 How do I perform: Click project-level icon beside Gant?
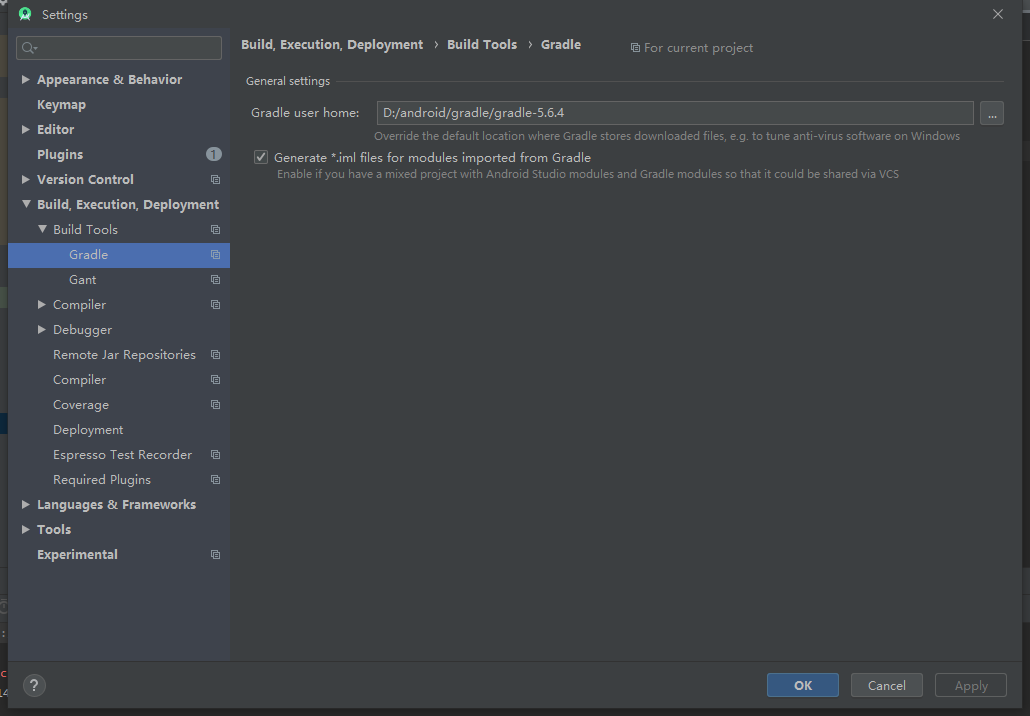(x=215, y=279)
